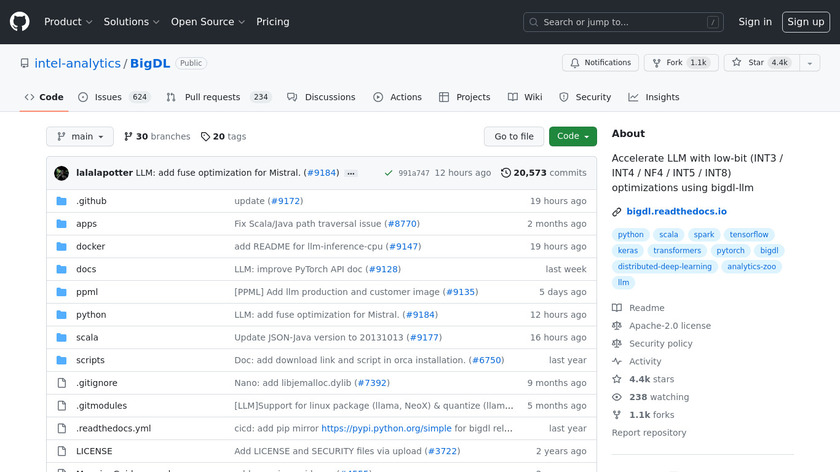The image size is (840, 472).
Task: Click the ppml folder icon
Action: [x=62, y=292]
